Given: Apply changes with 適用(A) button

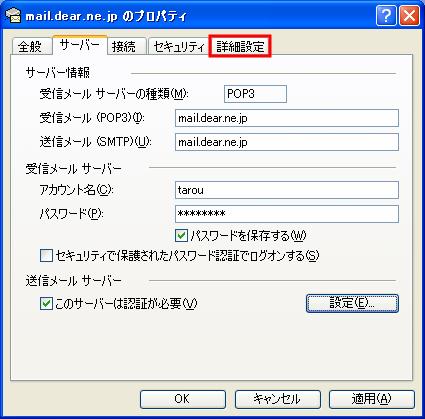Looking at the screenshot, I should pos(372,399).
